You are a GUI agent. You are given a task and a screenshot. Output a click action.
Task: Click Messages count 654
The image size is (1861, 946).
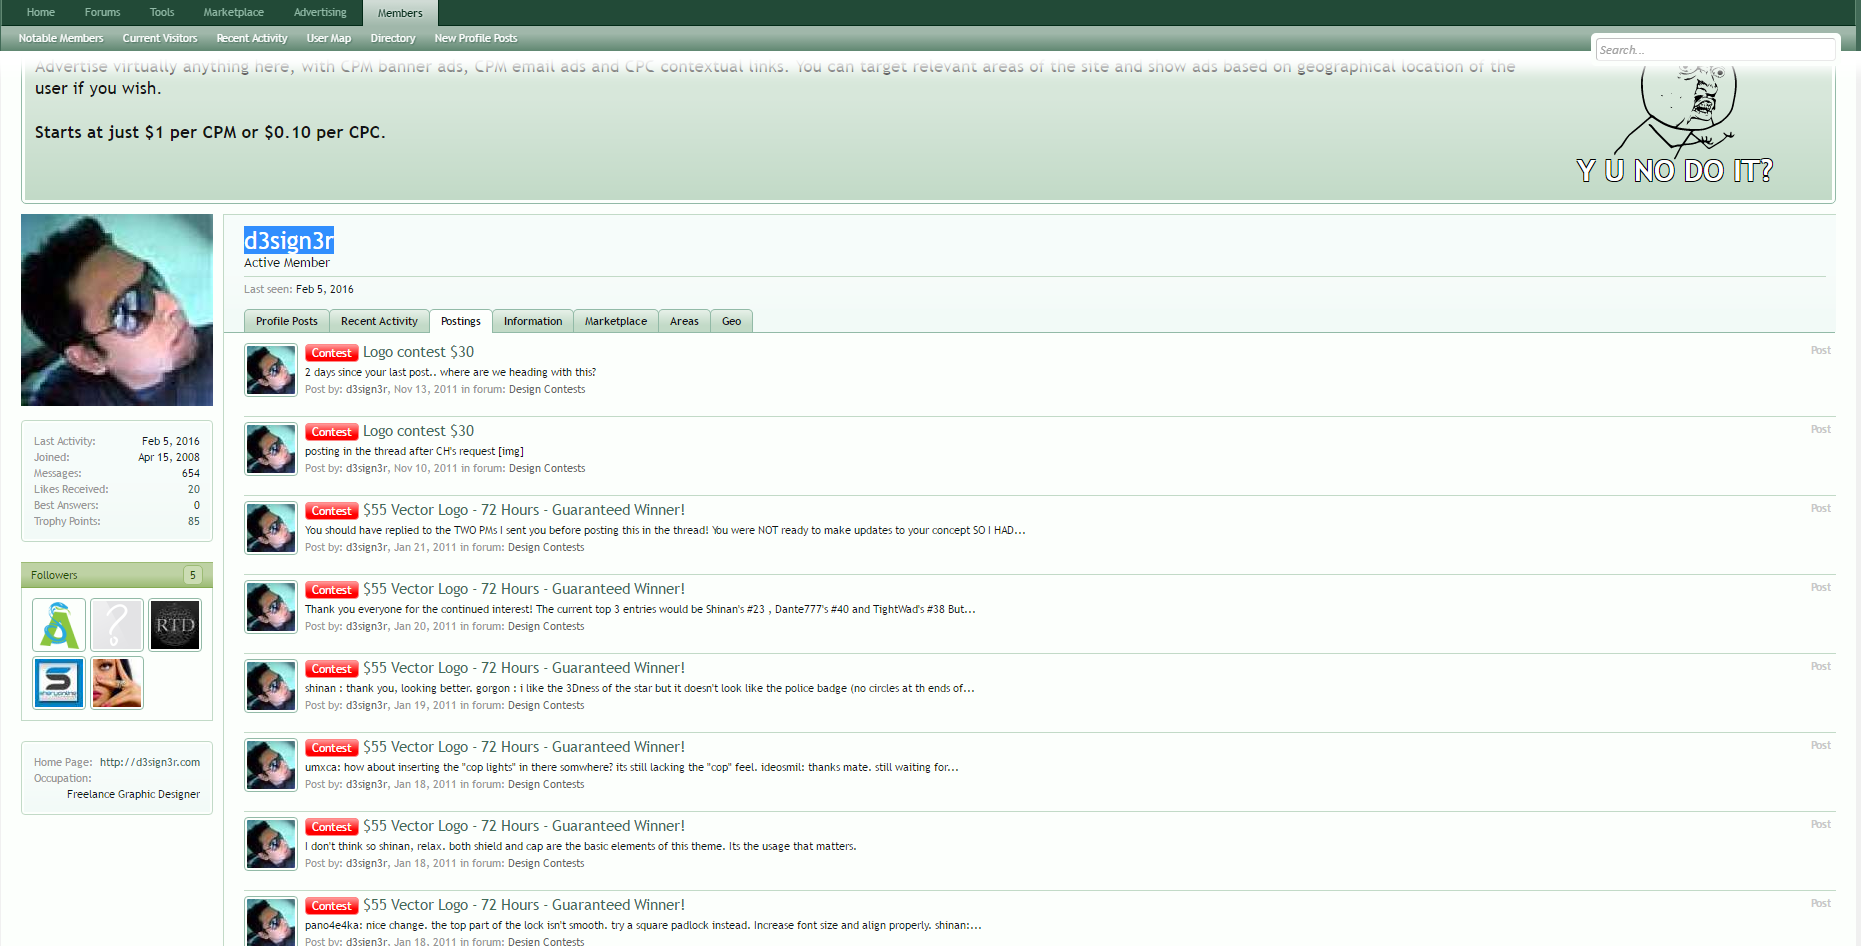point(190,473)
